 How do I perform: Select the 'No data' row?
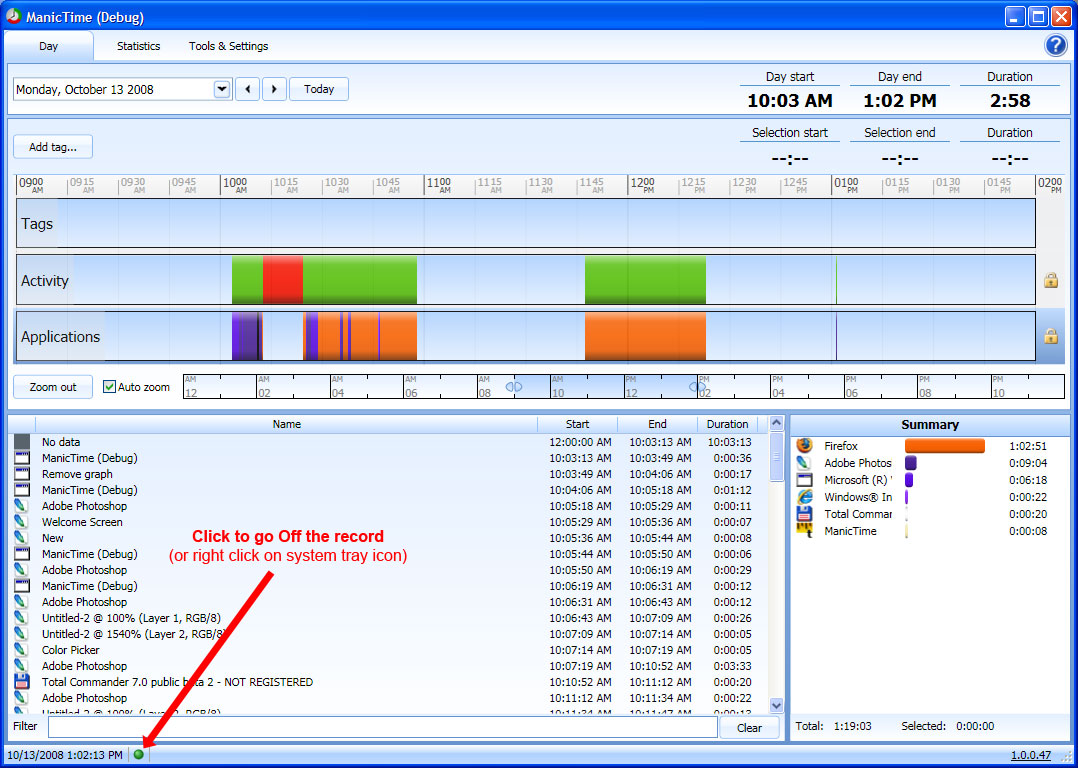388,442
